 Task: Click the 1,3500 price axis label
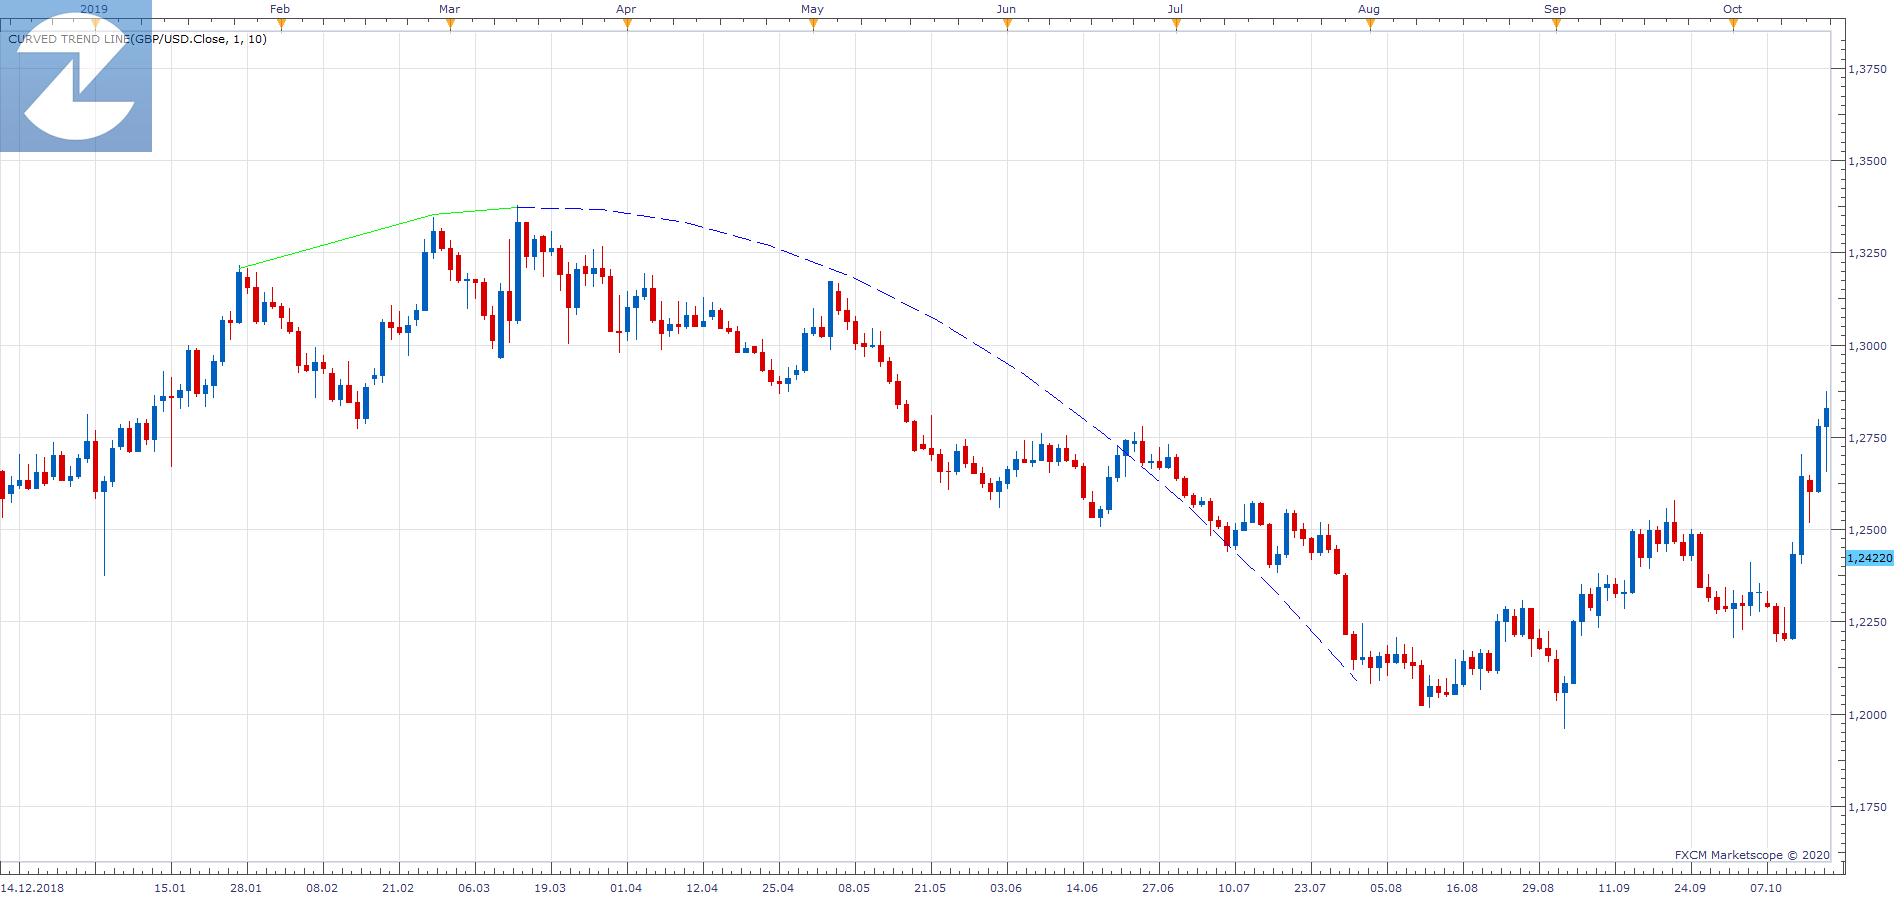1867,161
